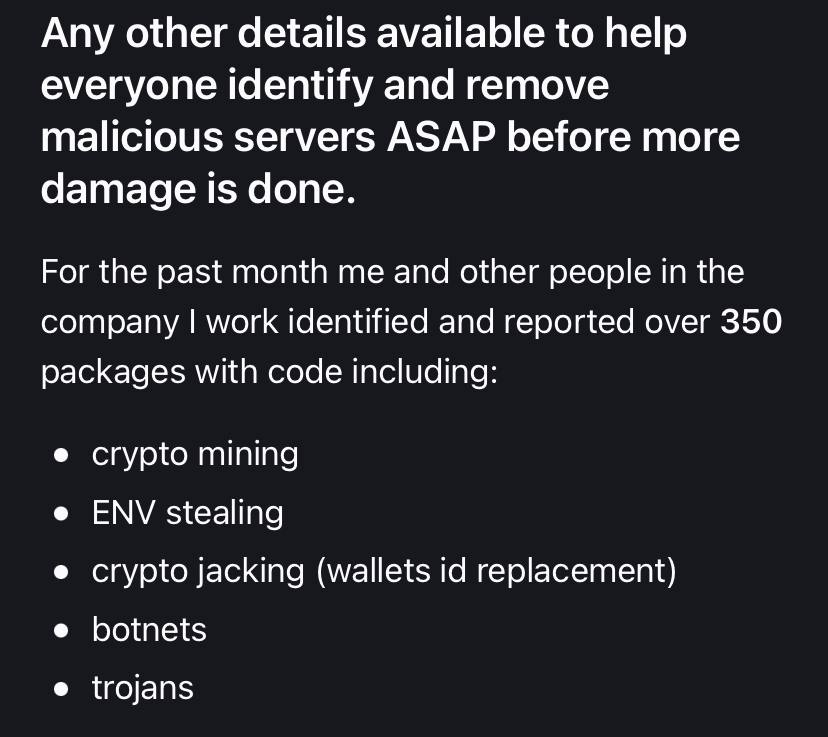Click the paragraph line starting "For the past month"
The image size is (828, 737).
tap(392, 272)
